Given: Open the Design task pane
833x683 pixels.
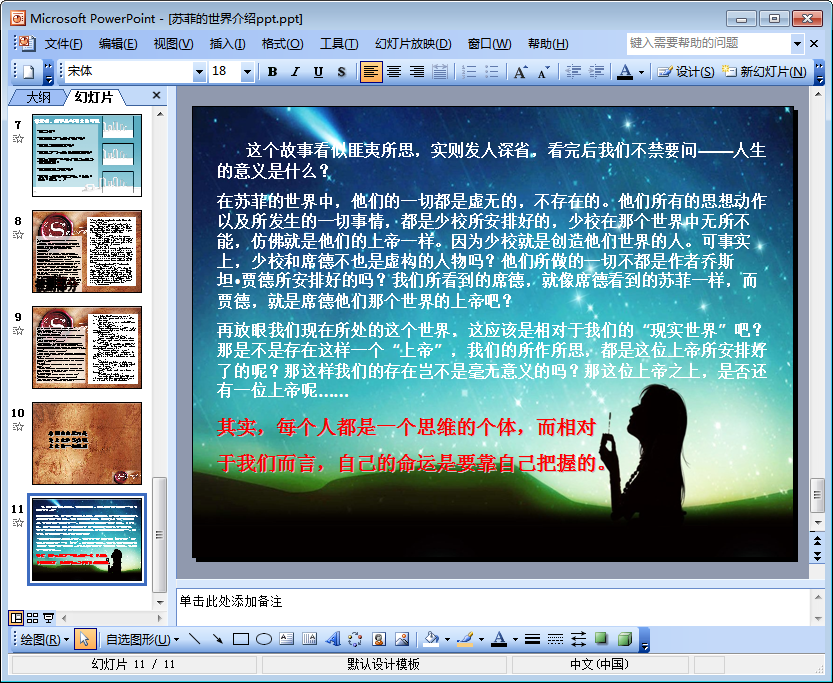Looking at the screenshot, I should (685, 72).
